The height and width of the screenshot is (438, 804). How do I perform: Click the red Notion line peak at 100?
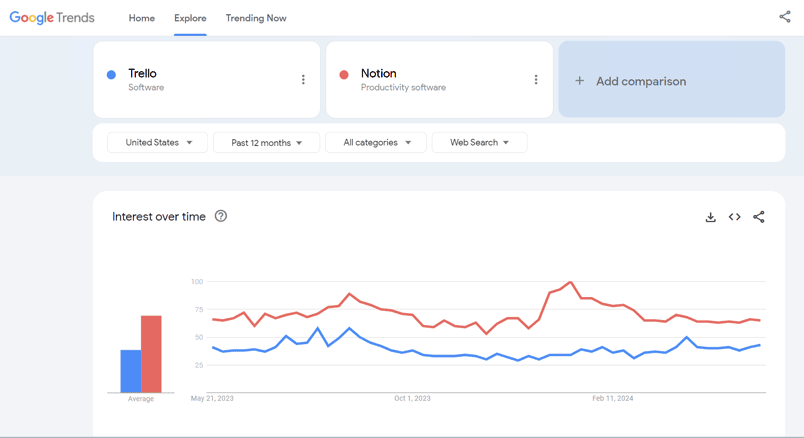click(570, 282)
